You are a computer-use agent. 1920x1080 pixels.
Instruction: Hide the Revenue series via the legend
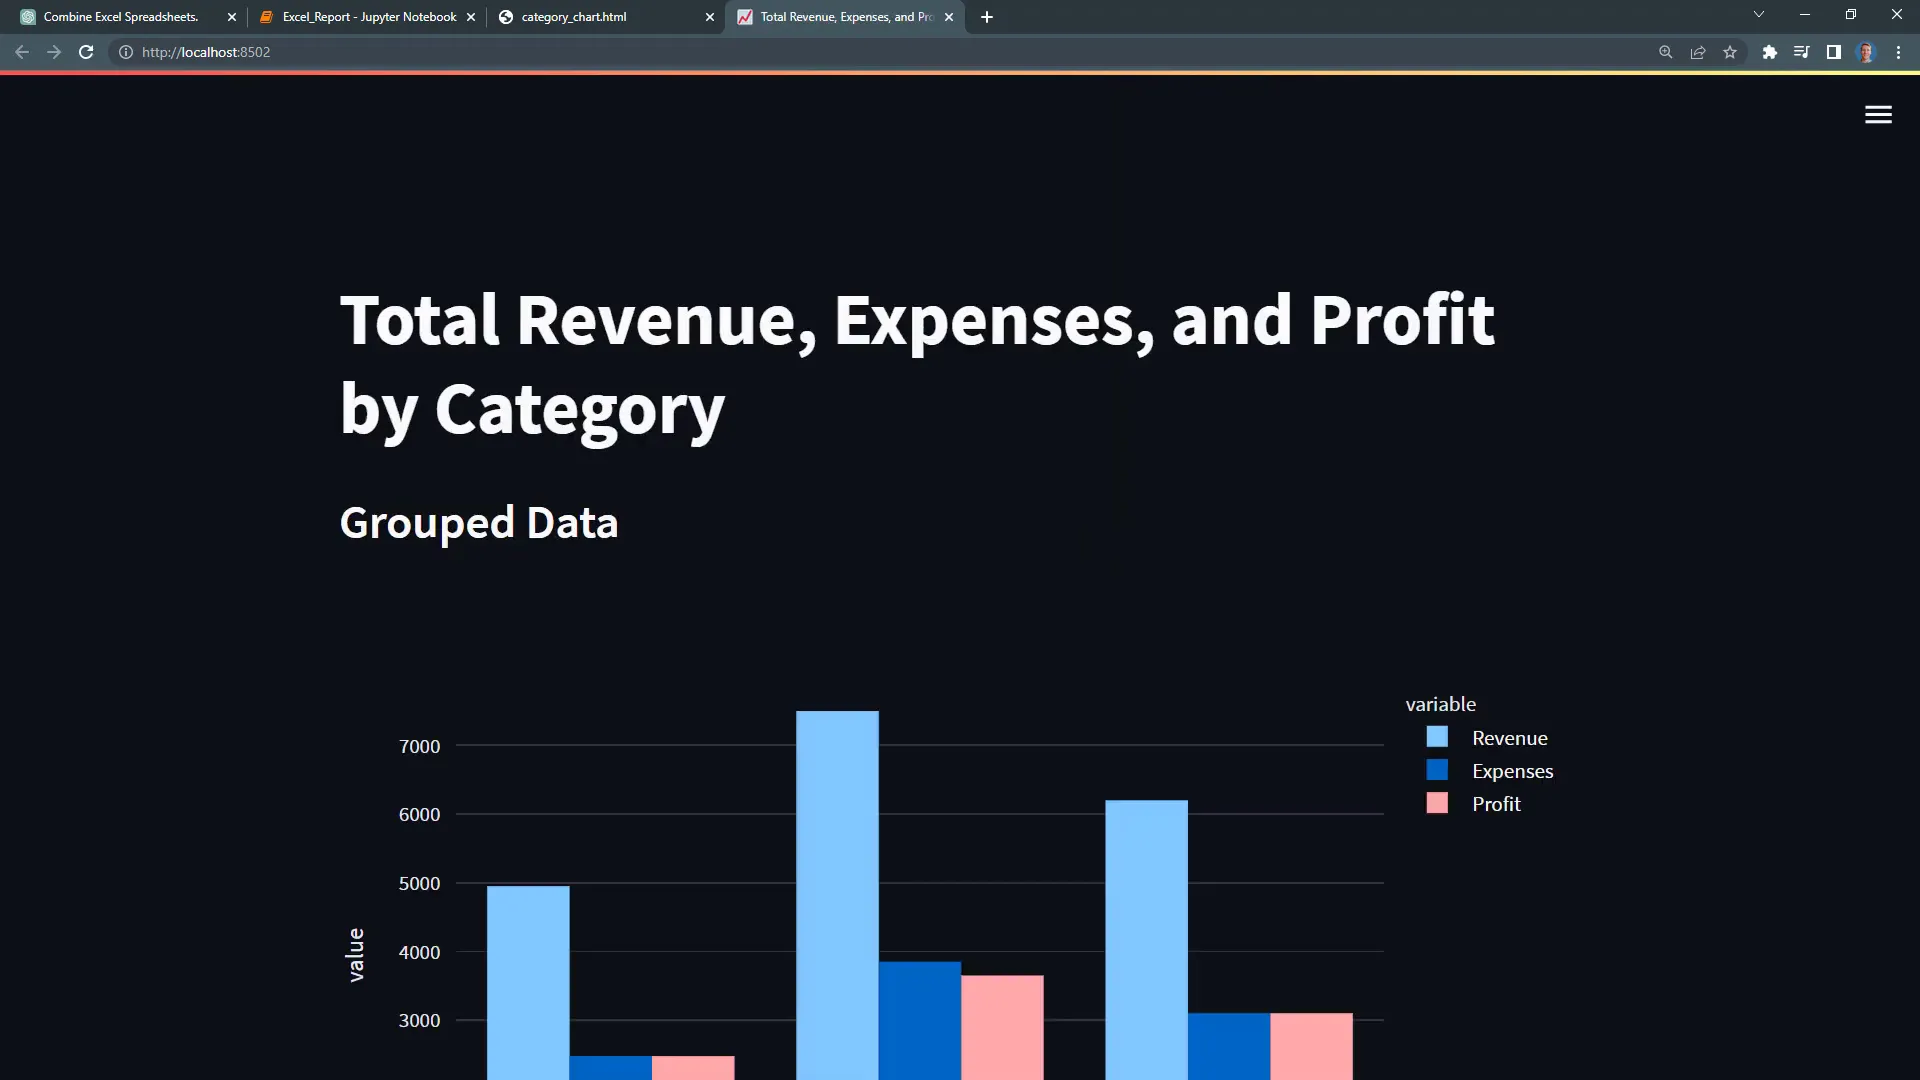[1509, 737]
